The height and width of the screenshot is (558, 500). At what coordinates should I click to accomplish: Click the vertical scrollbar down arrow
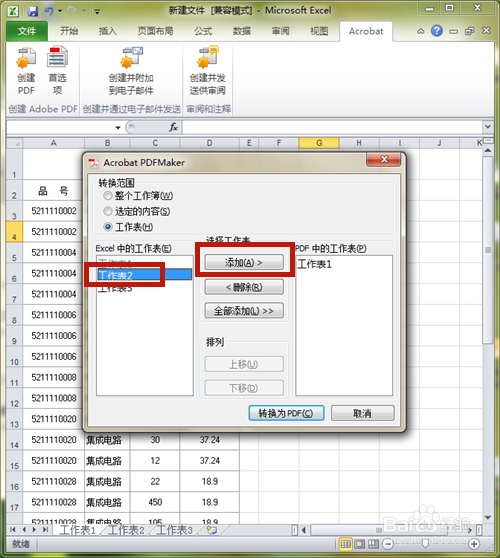(488, 518)
